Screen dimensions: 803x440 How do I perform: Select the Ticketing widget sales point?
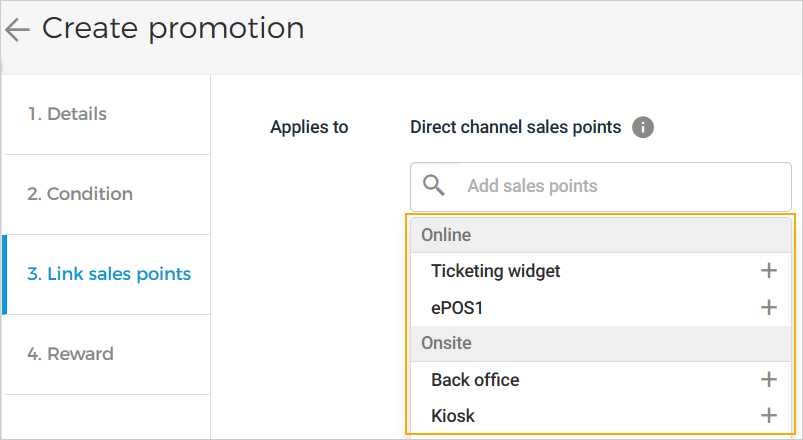pos(496,271)
